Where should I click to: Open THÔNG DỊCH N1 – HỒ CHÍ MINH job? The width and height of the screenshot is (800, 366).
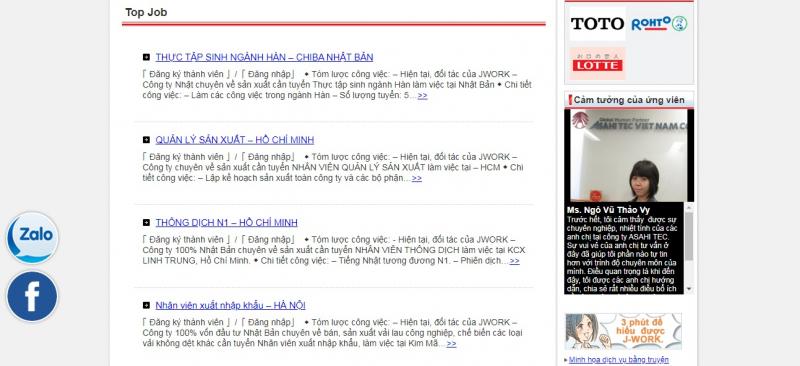pyautogui.click(x=227, y=223)
